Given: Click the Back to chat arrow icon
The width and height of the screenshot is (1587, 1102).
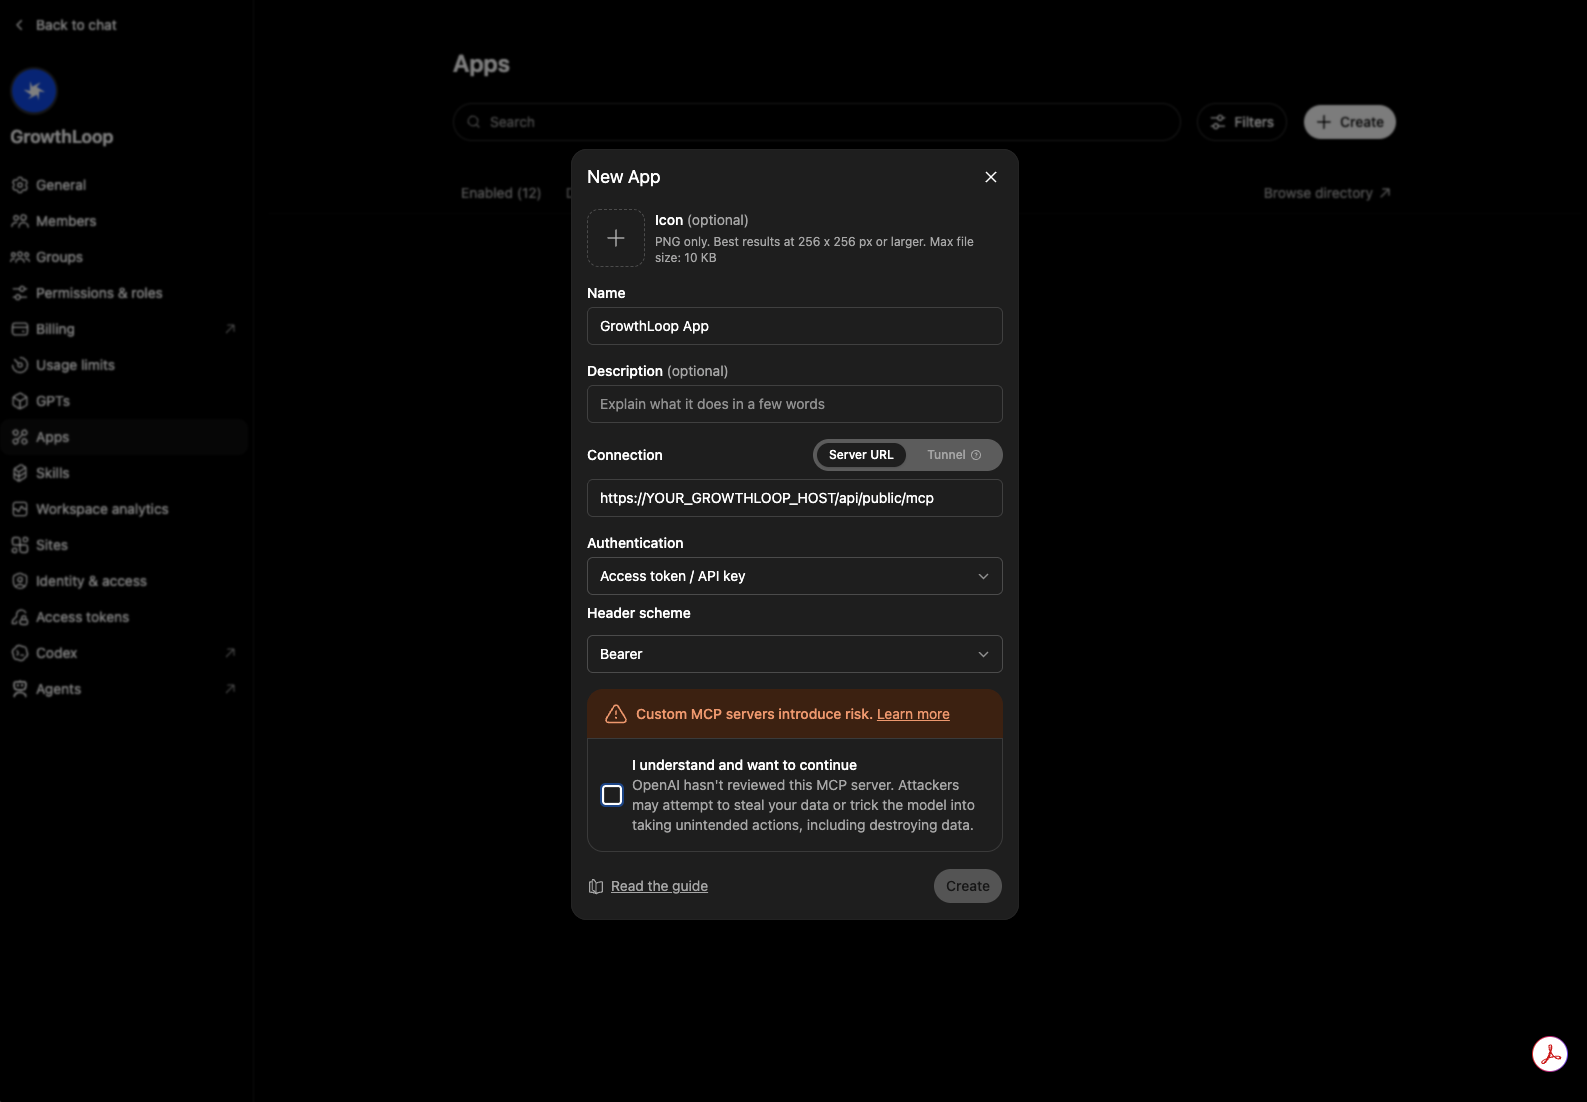Looking at the screenshot, I should pos(19,25).
